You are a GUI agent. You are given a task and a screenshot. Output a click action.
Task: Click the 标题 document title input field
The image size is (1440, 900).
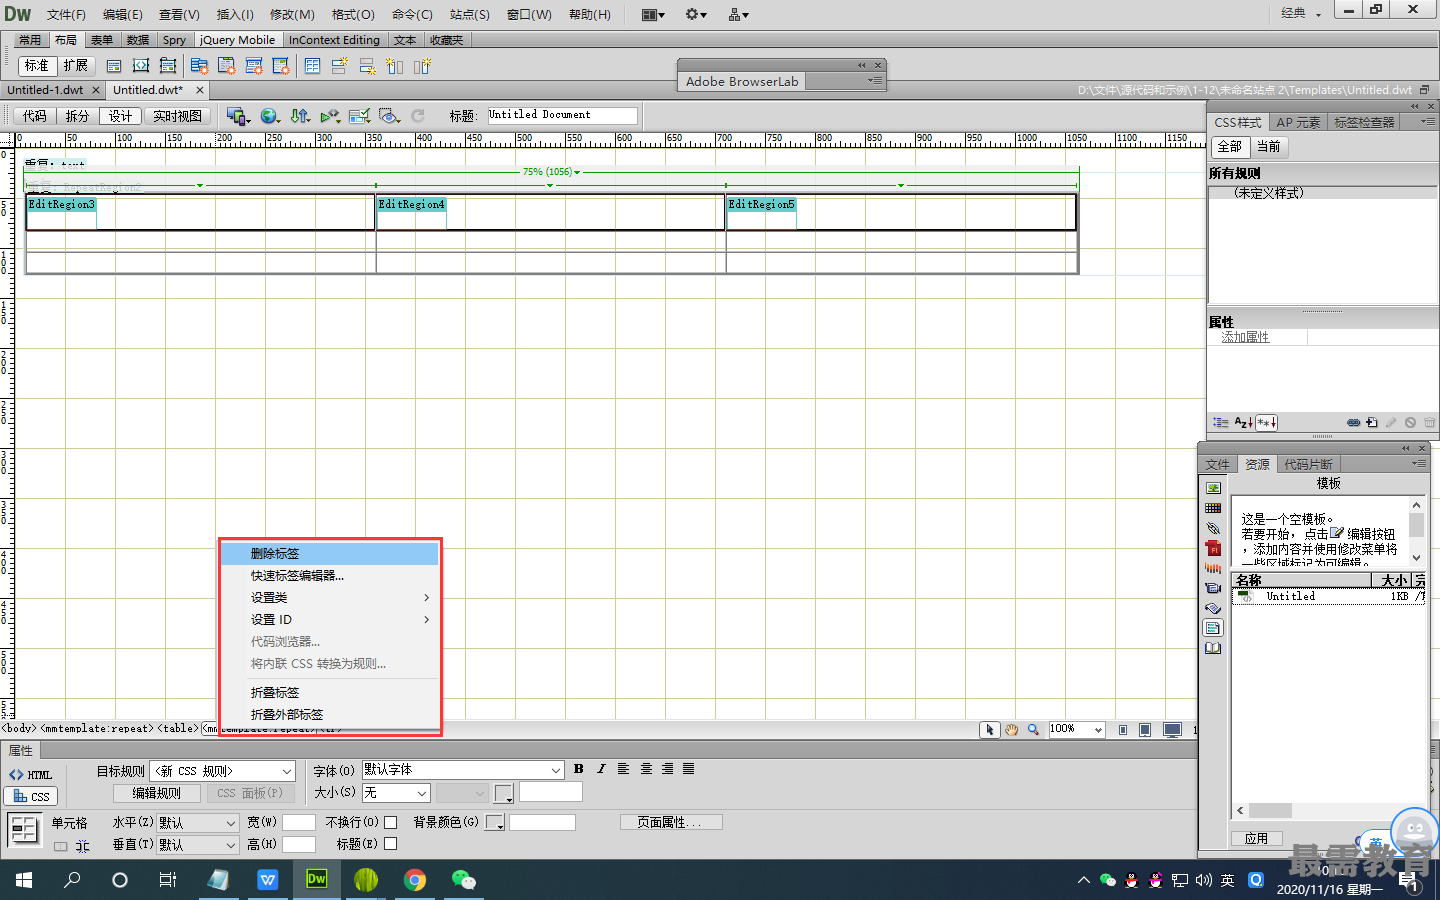562,115
